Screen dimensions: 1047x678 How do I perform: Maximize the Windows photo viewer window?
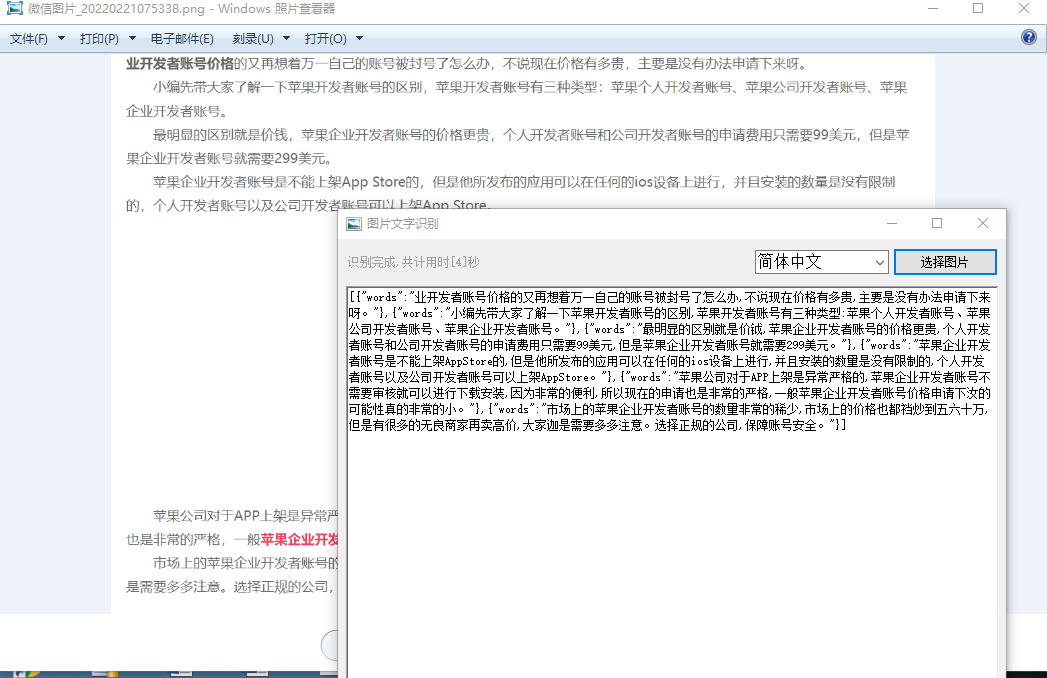(x=978, y=9)
